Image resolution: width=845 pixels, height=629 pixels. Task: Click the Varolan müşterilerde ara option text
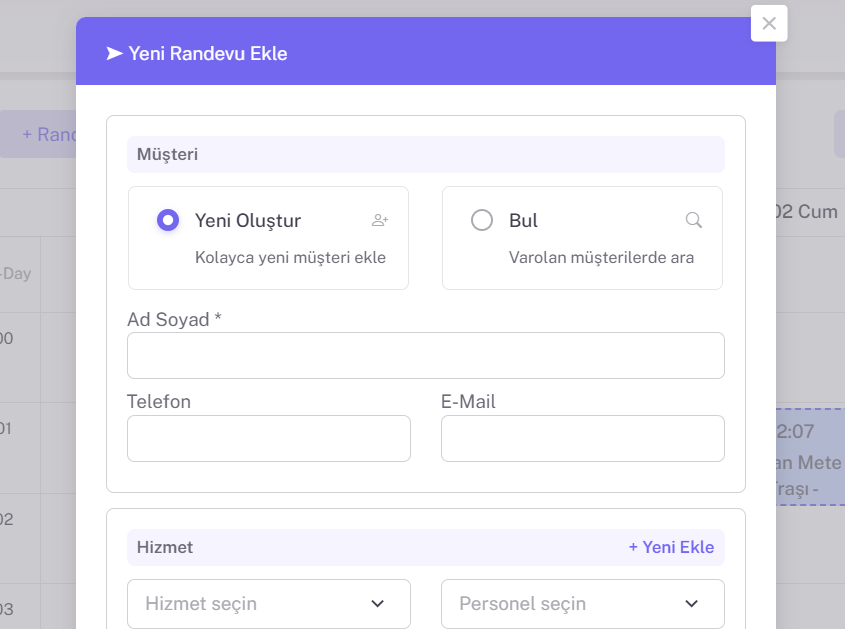(601, 257)
